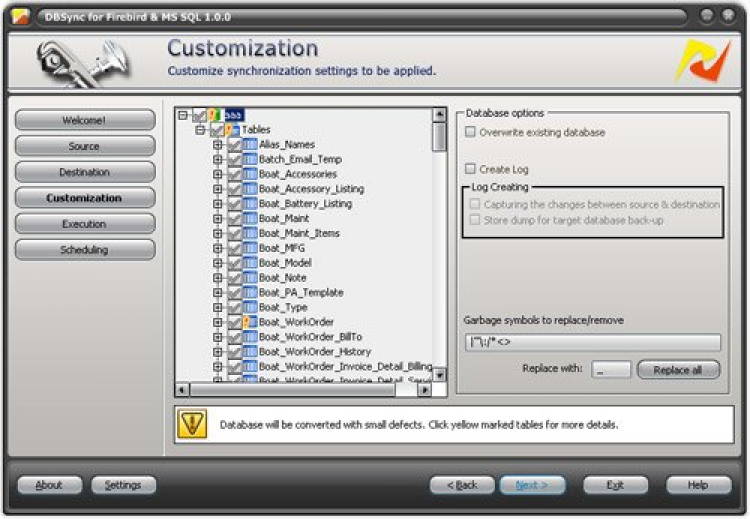Click the Batch_Email_Temp table icon
The width and height of the screenshot is (750, 519).
250,159
